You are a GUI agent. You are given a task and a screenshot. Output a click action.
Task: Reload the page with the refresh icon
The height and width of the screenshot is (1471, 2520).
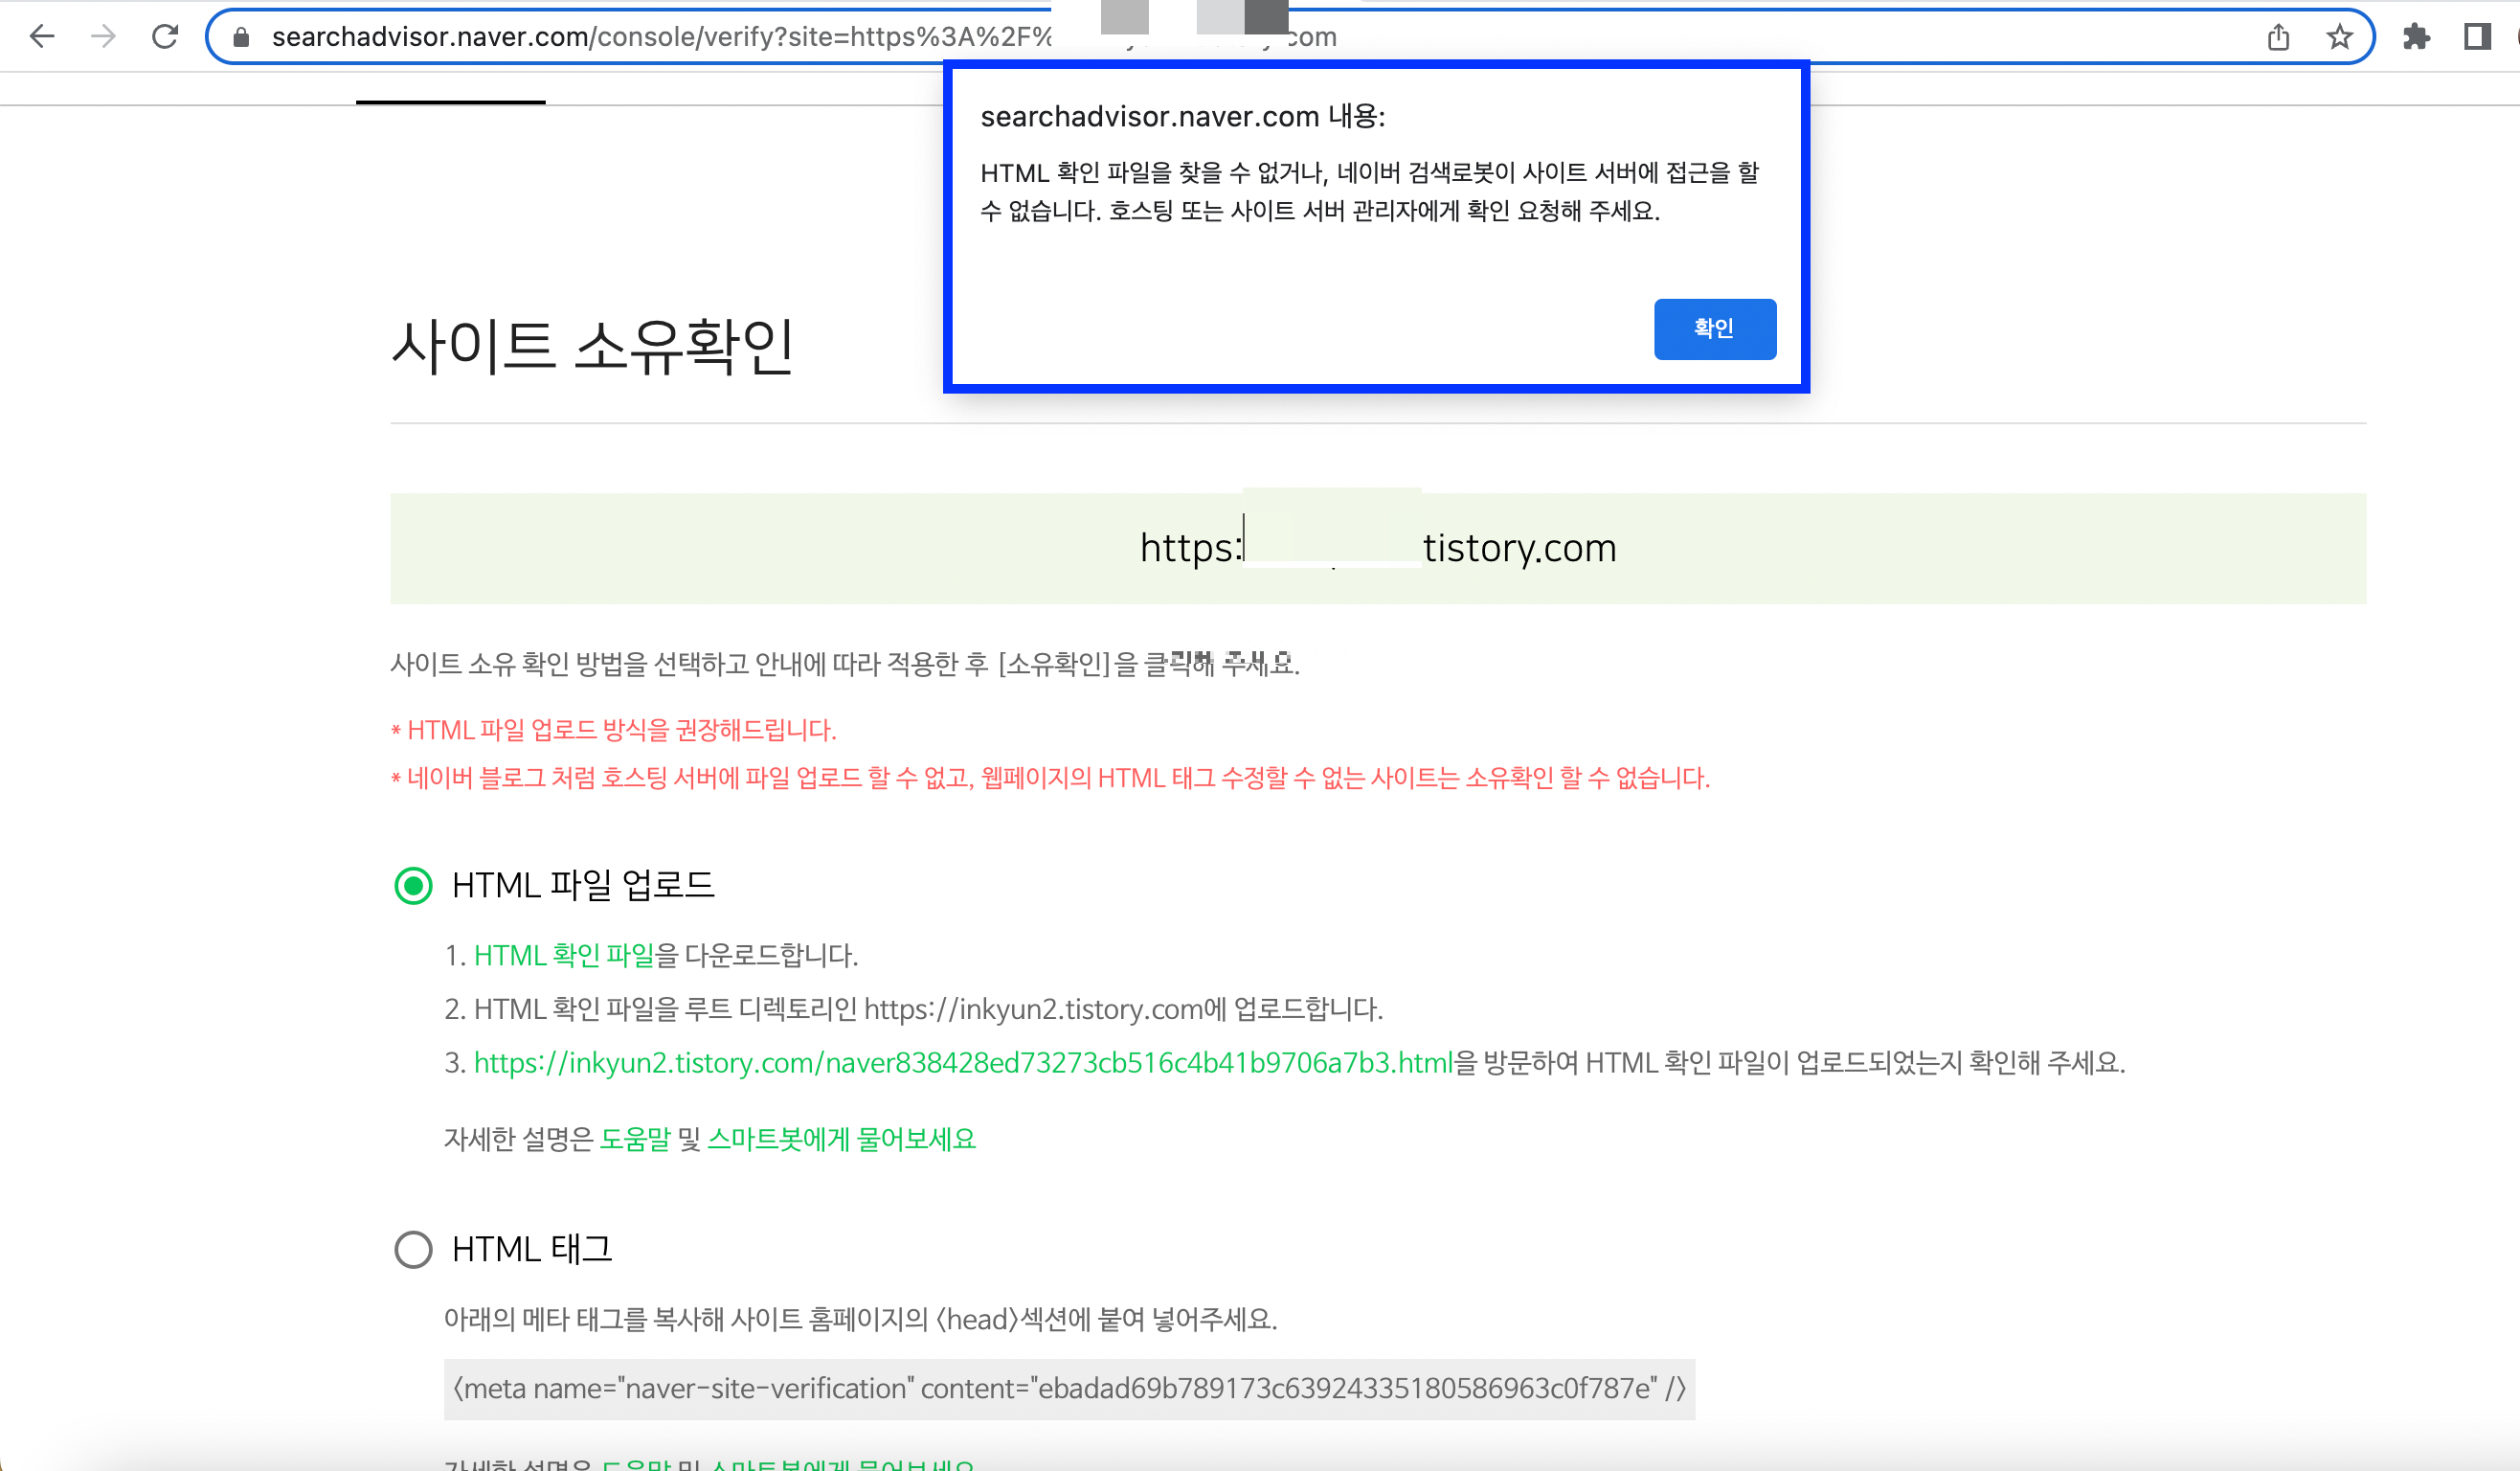(x=165, y=37)
